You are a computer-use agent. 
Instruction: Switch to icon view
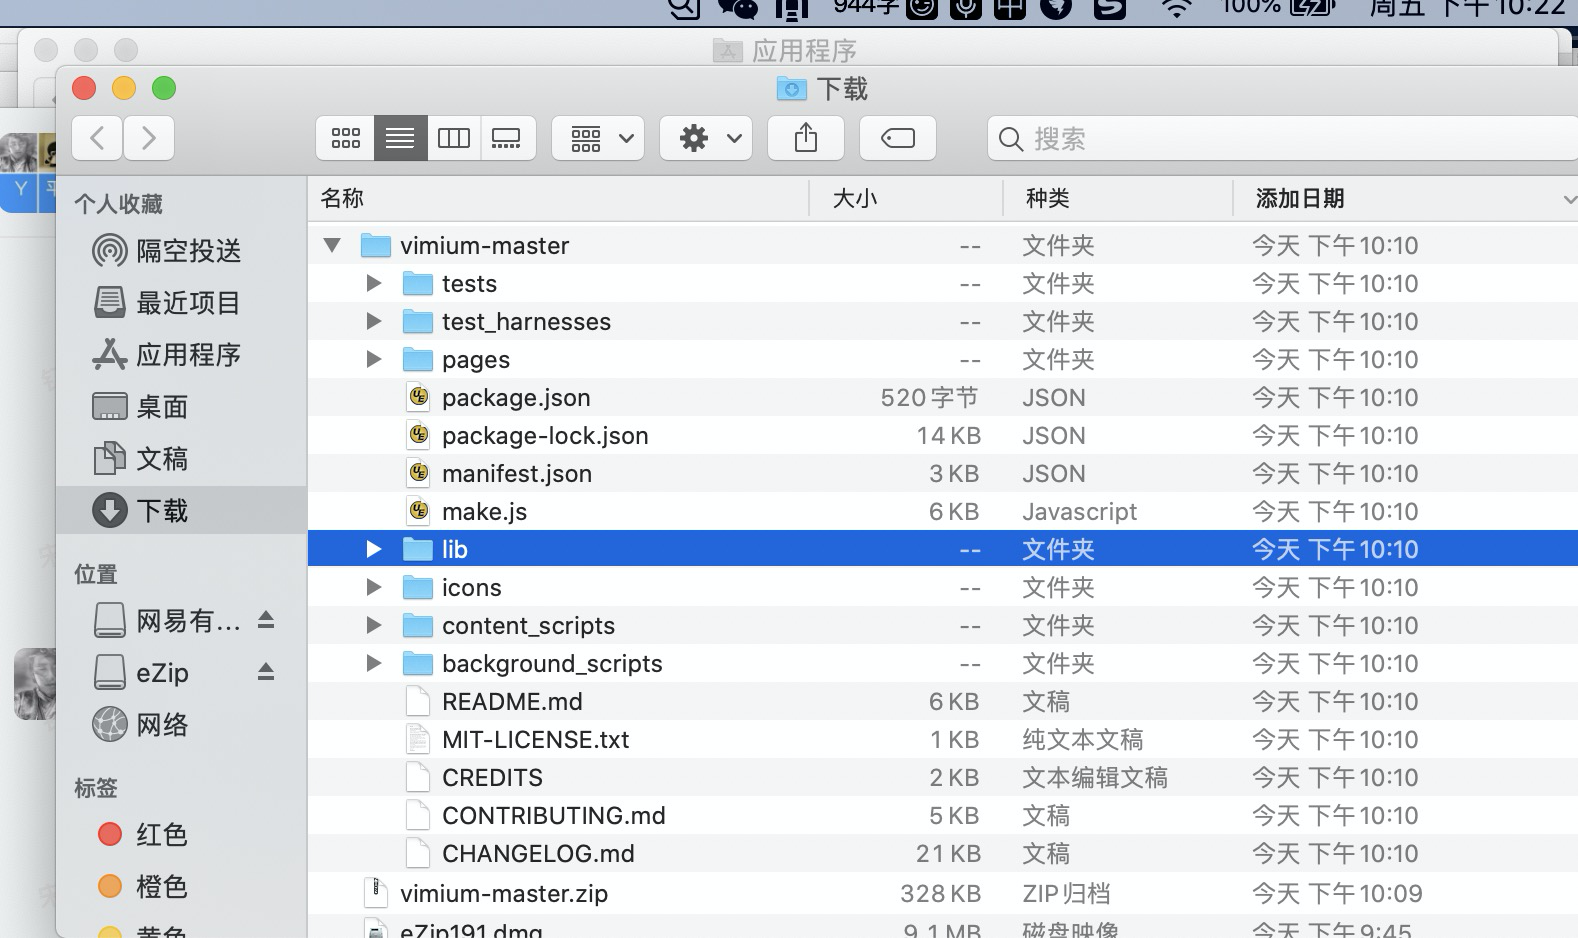346,138
